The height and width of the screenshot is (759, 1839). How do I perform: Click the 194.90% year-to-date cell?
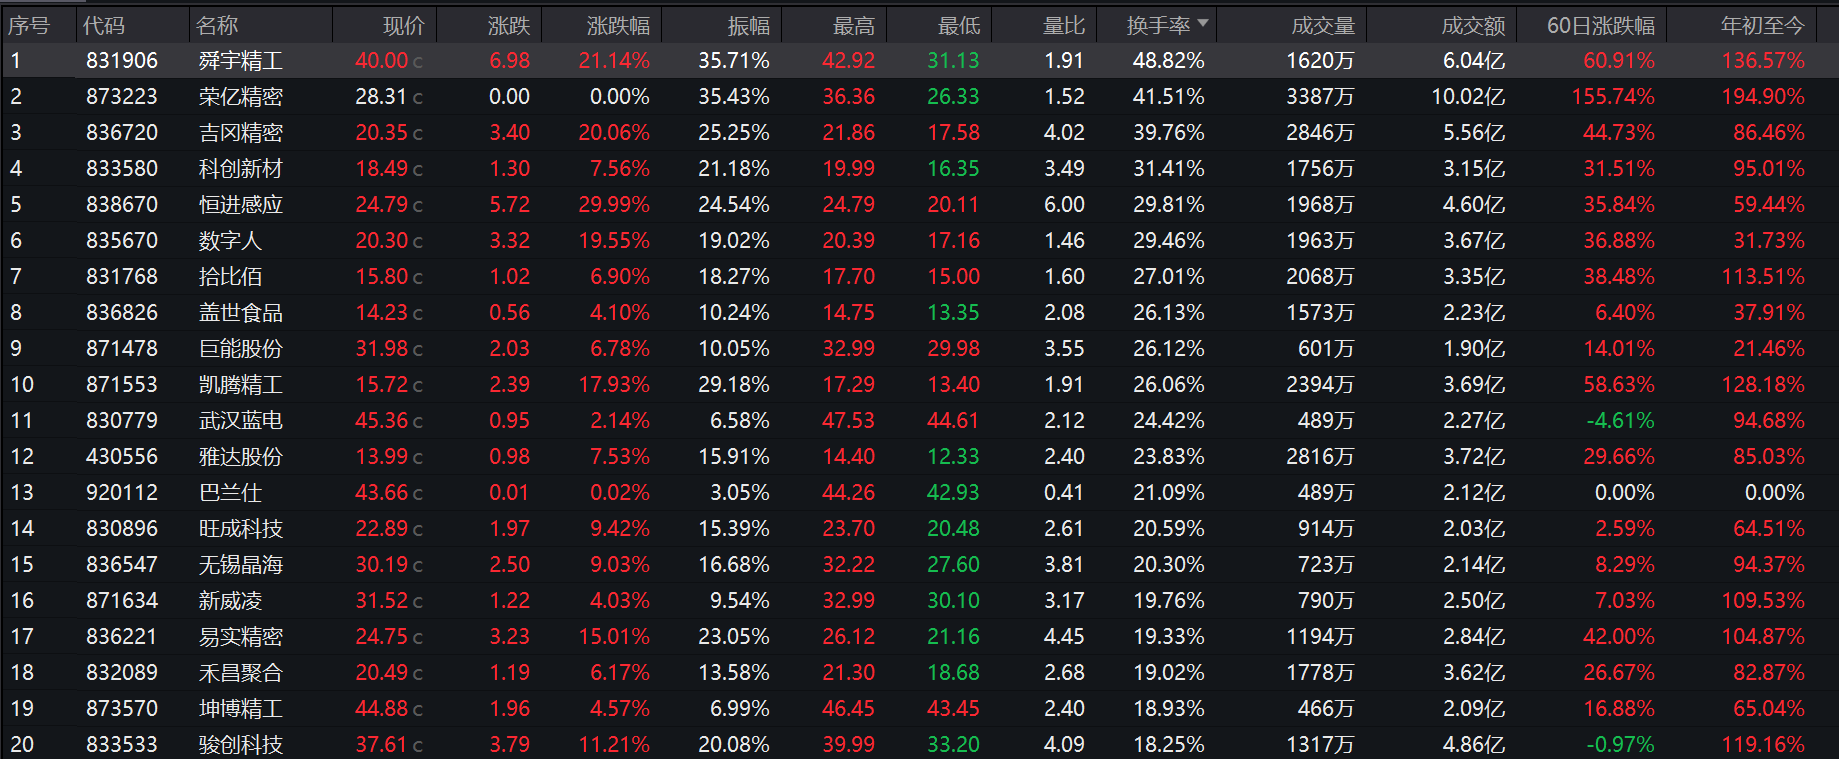tap(1763, 97)
